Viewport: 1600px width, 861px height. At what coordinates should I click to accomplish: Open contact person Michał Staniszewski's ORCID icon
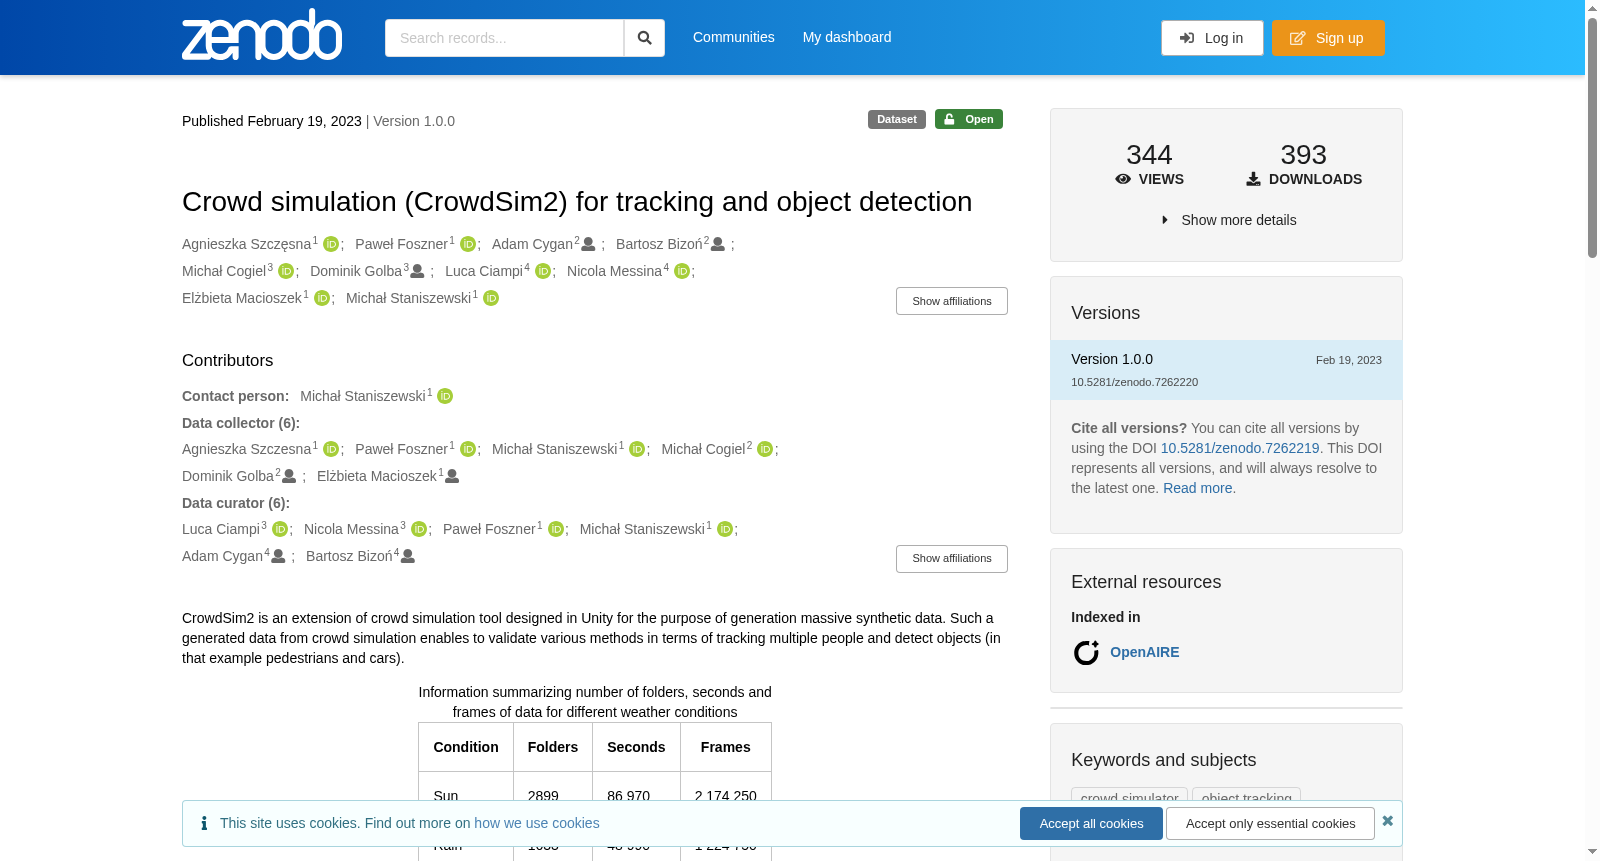[x=445, y=396]
